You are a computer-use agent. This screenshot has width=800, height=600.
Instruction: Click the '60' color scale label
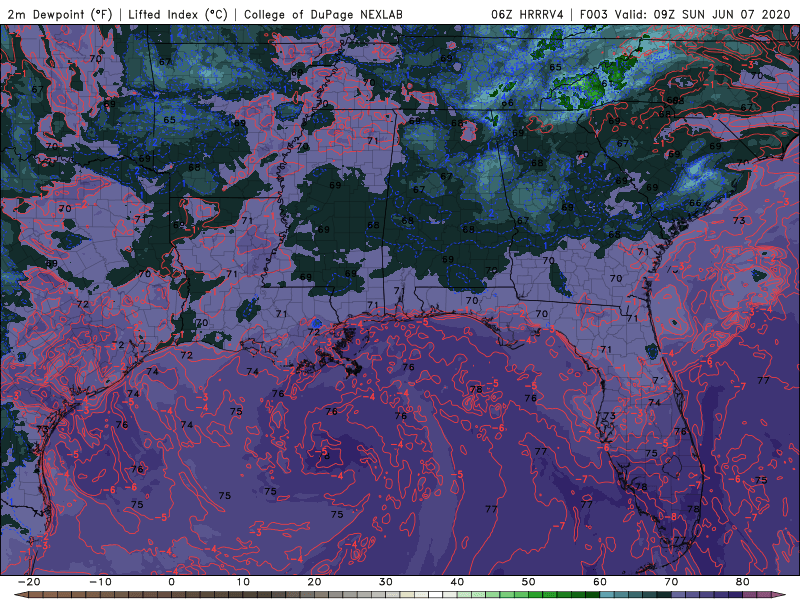pyautogui.click(x=600, y=582)
